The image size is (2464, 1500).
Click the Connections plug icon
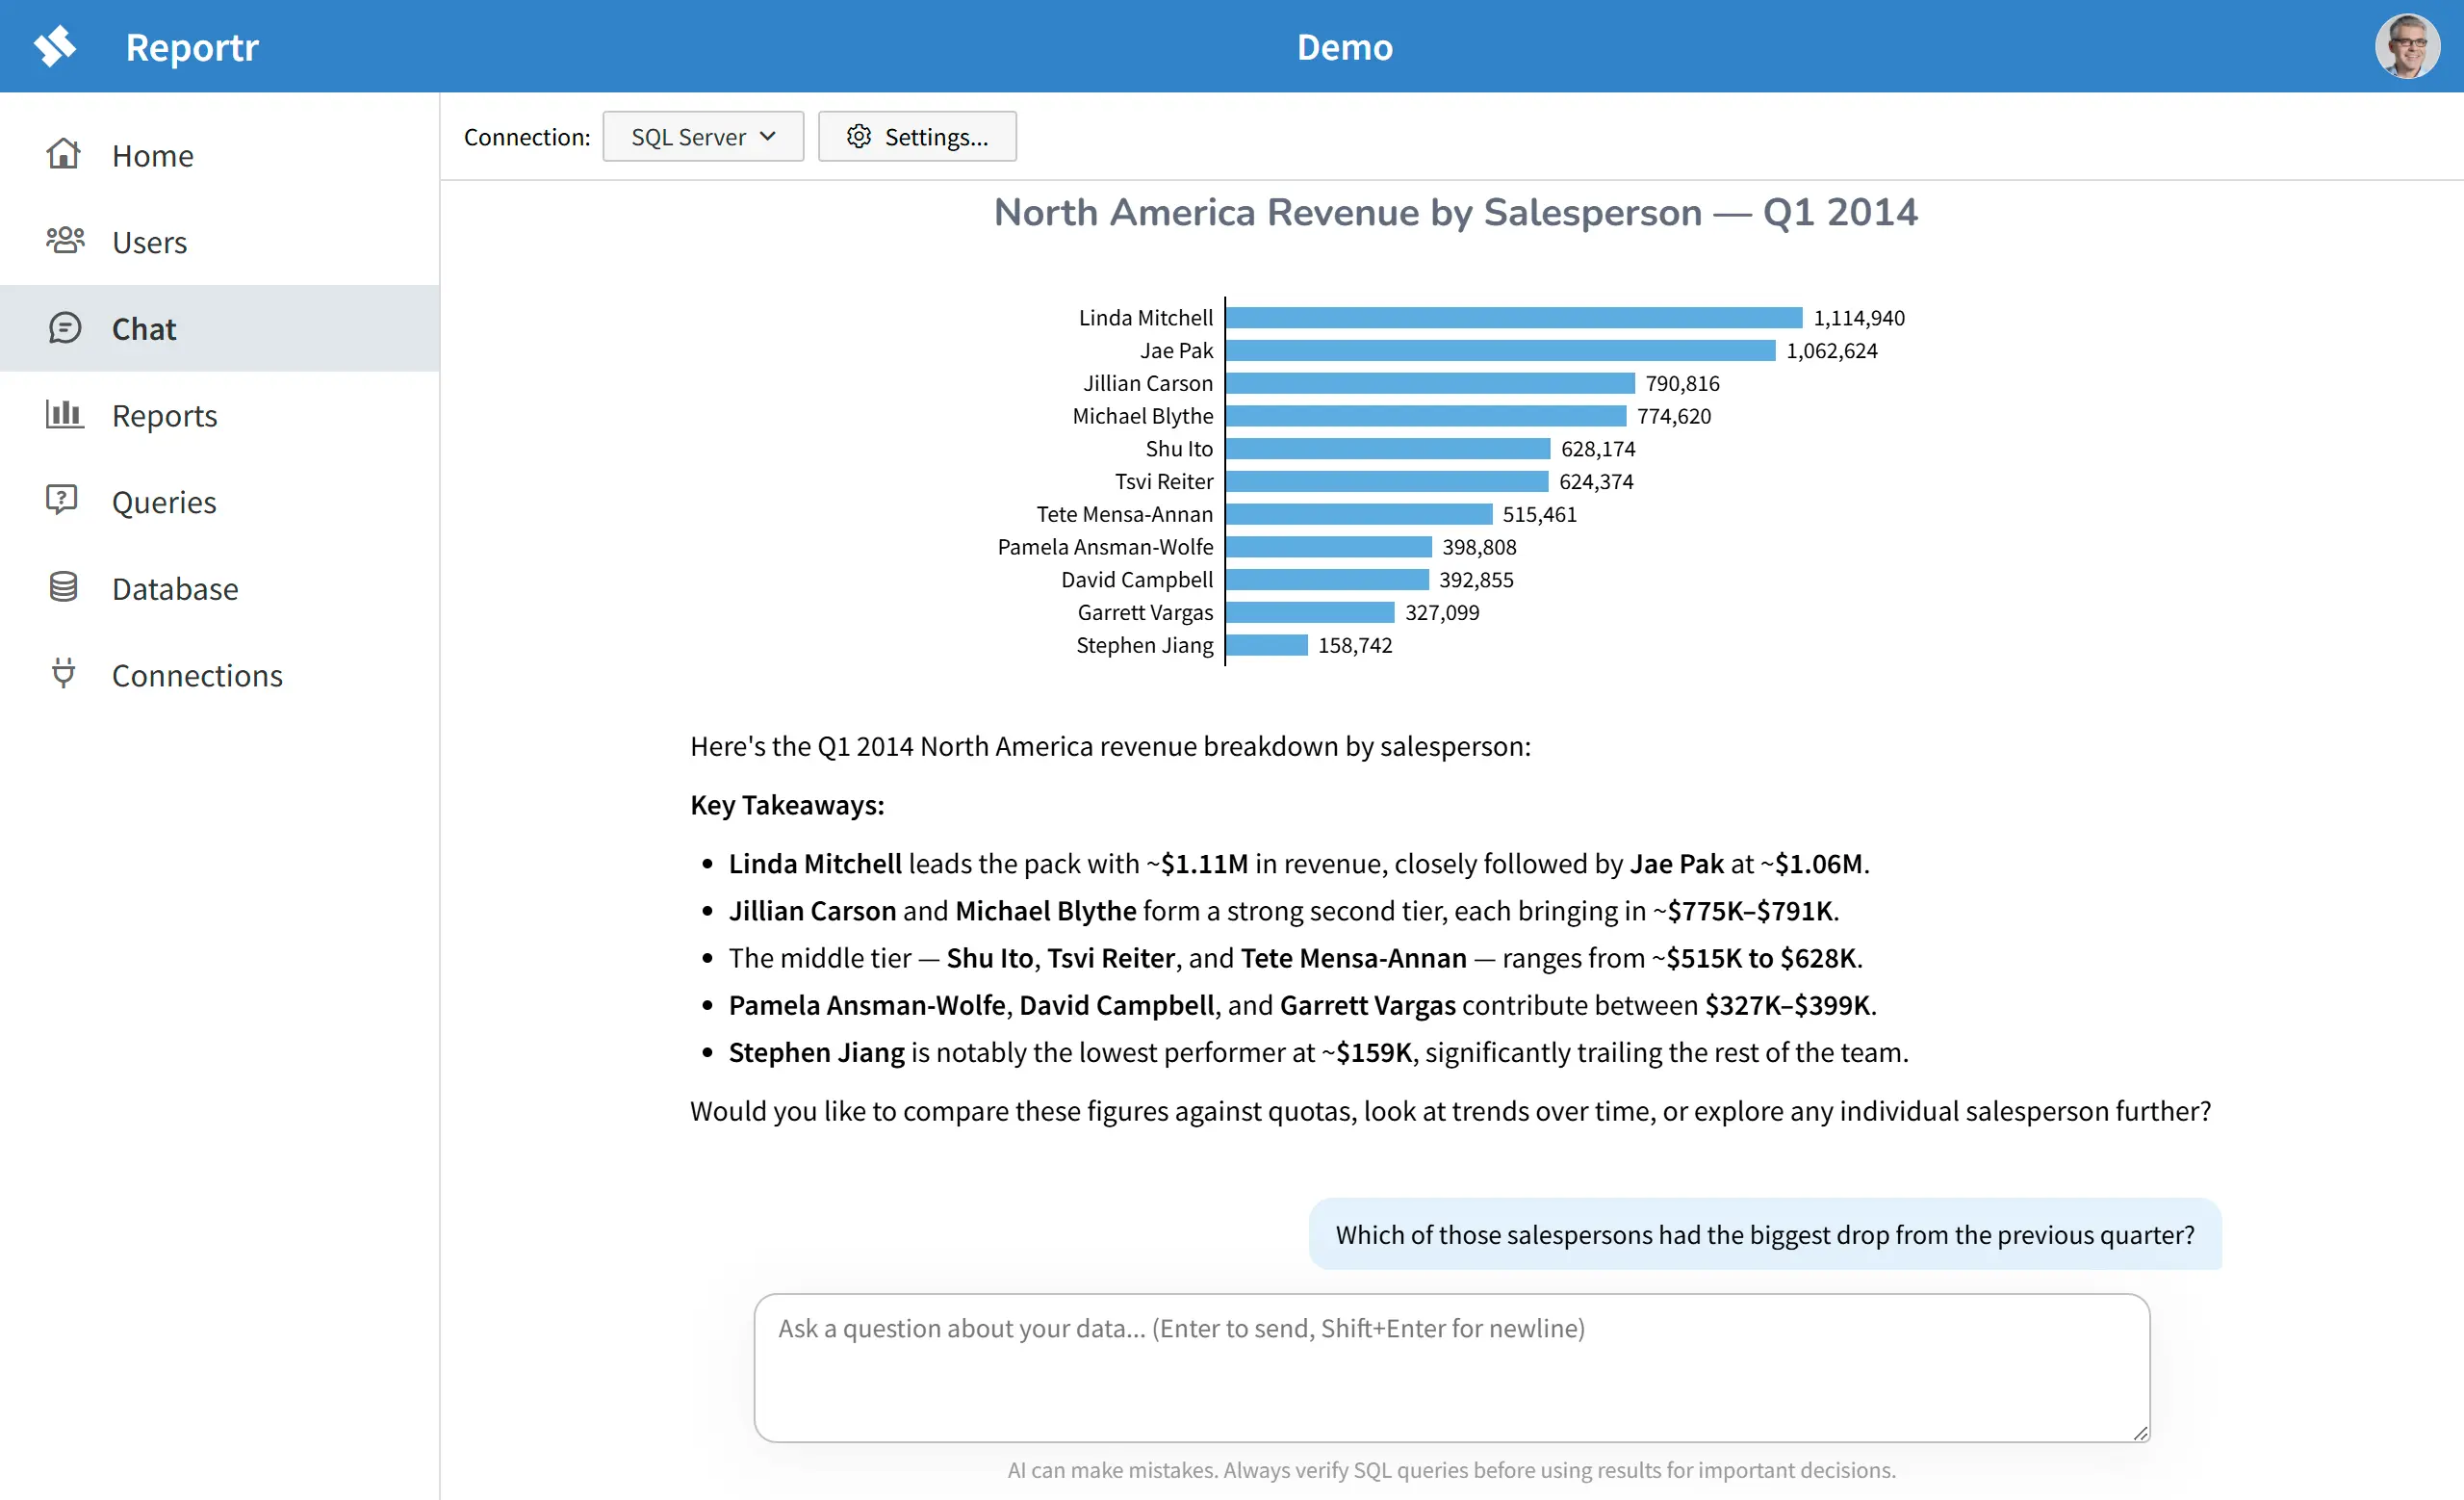point(63,673)
